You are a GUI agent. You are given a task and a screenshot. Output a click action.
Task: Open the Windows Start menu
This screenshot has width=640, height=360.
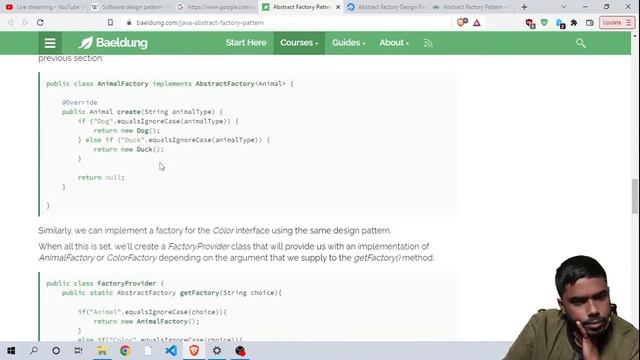(11, 351)
